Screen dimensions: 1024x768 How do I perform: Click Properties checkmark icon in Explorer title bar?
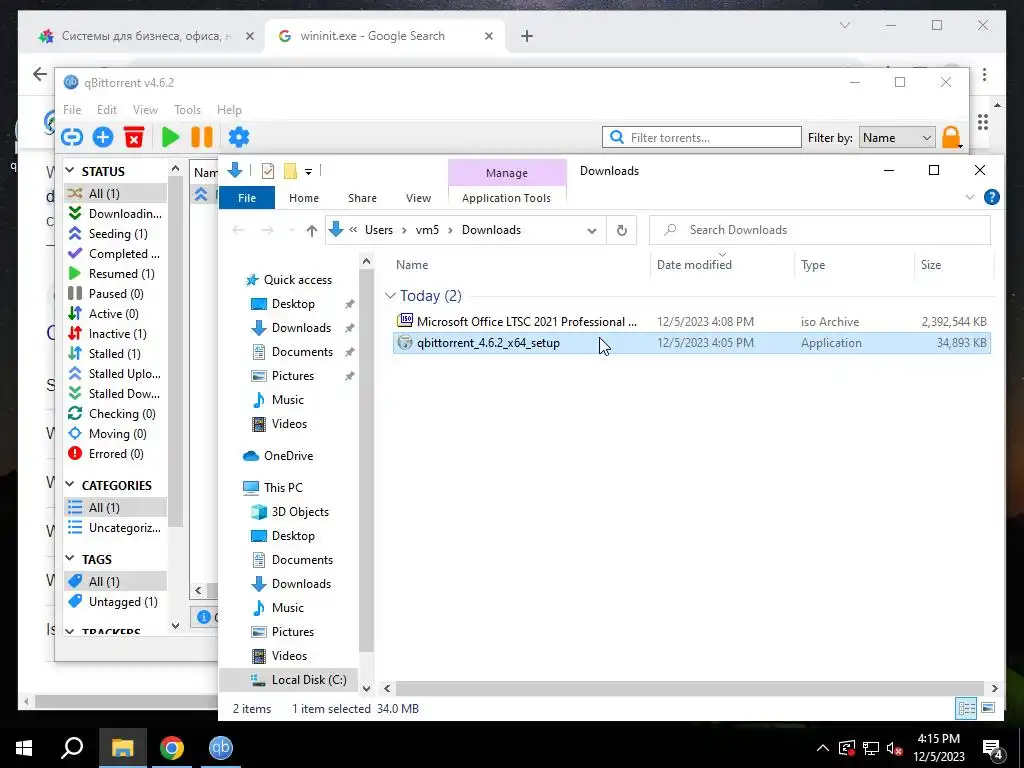(x=267, y=171)
